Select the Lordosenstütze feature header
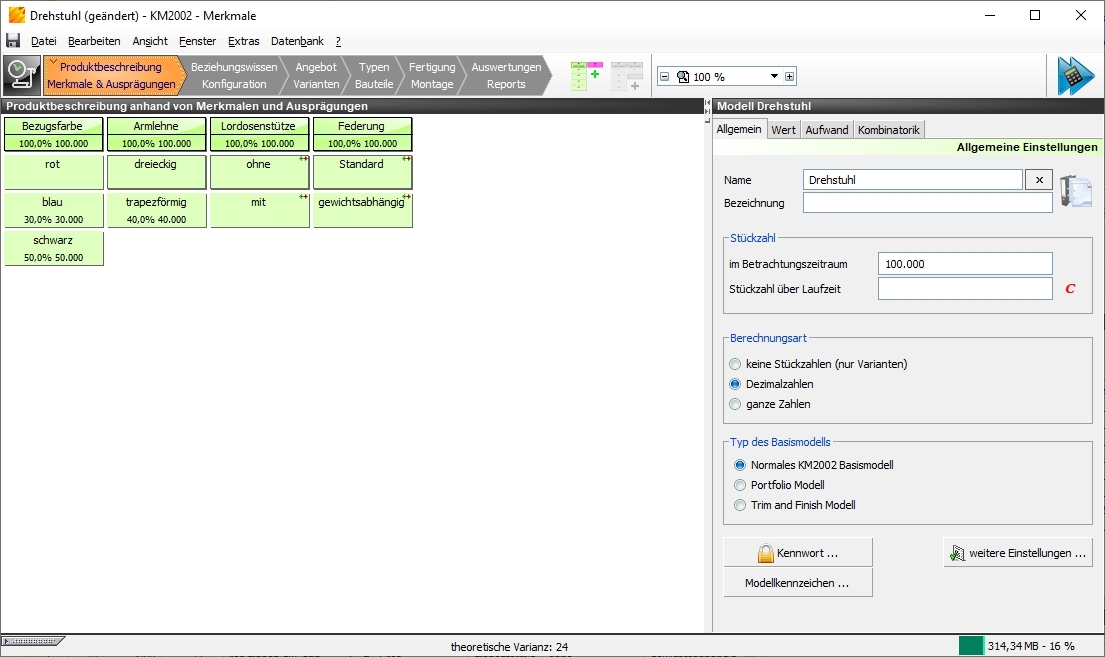Viewport: 1105px width, 657px height. 259,134
